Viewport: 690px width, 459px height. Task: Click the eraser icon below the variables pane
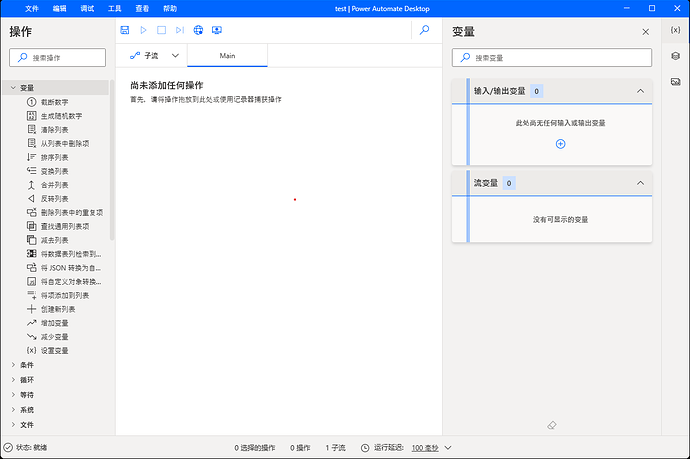[x=551, y=425]
